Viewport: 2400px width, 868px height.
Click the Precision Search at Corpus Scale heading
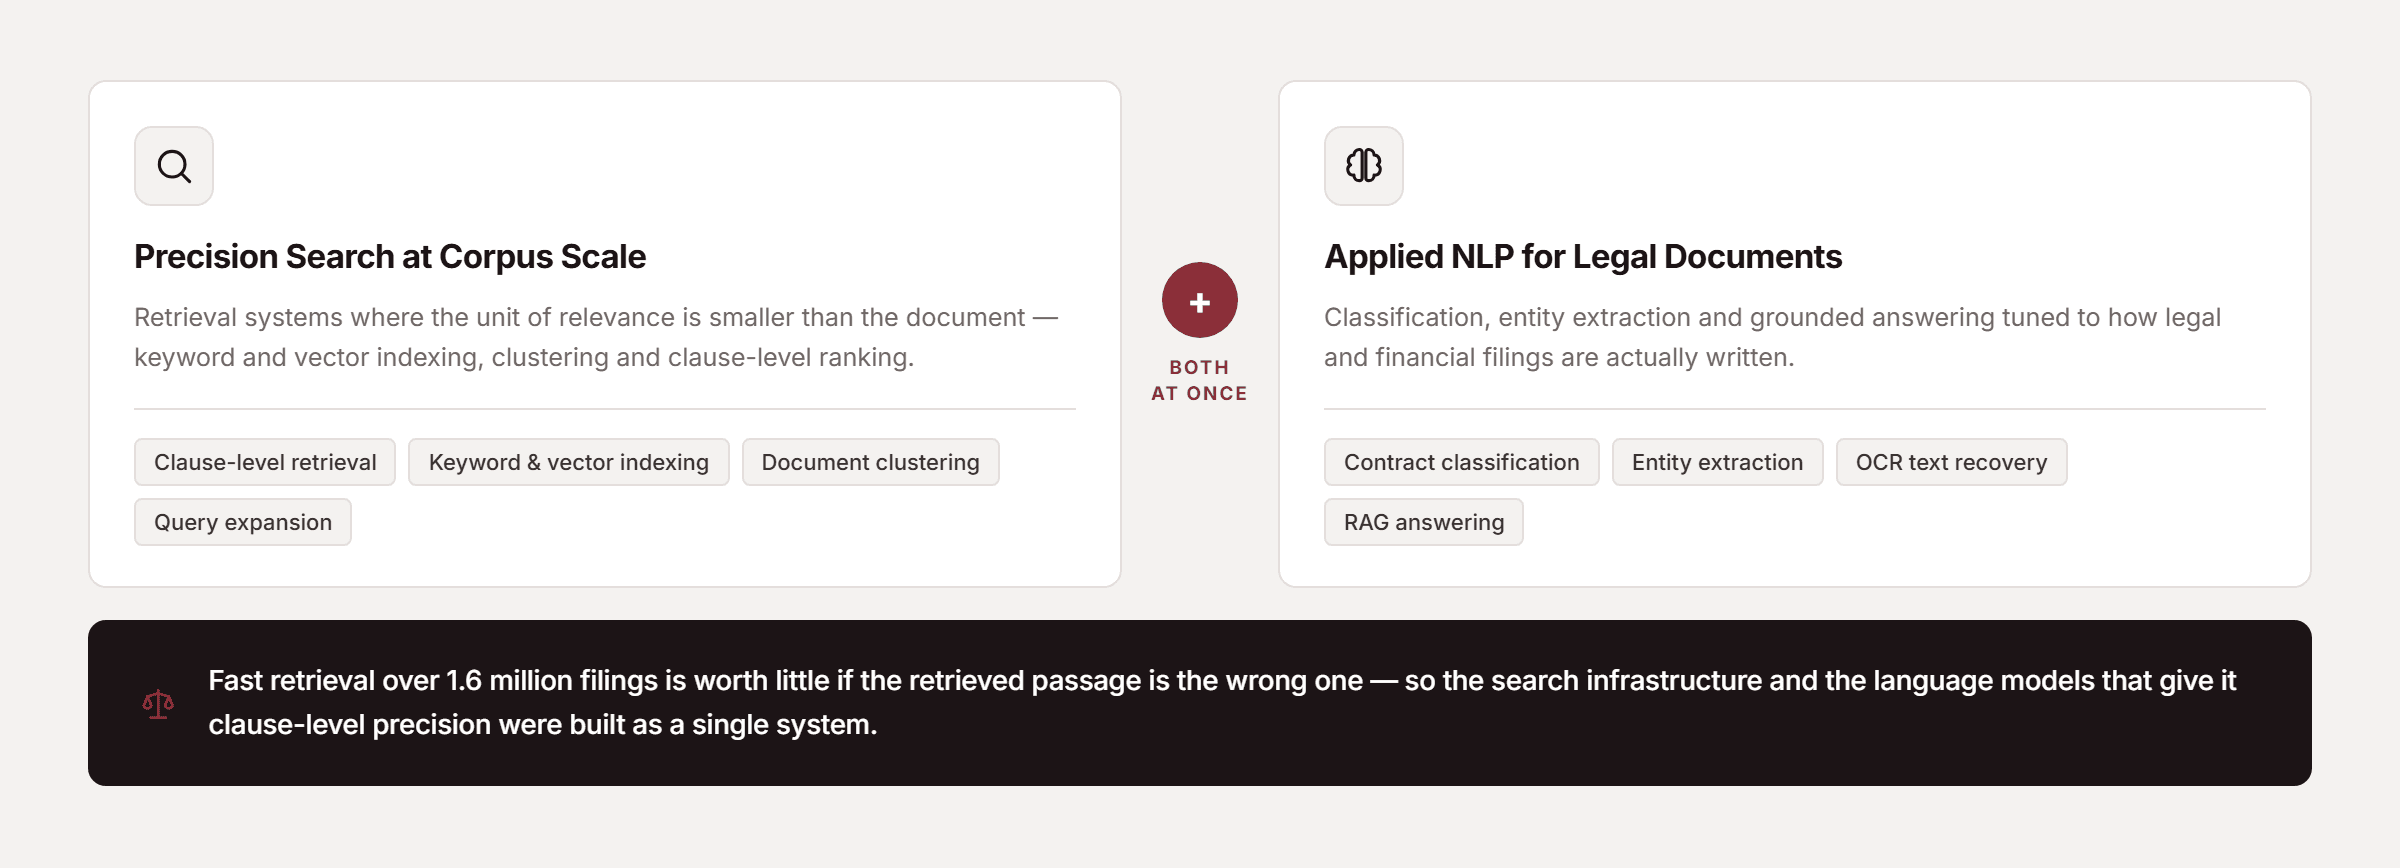click(x=390, y=257)
